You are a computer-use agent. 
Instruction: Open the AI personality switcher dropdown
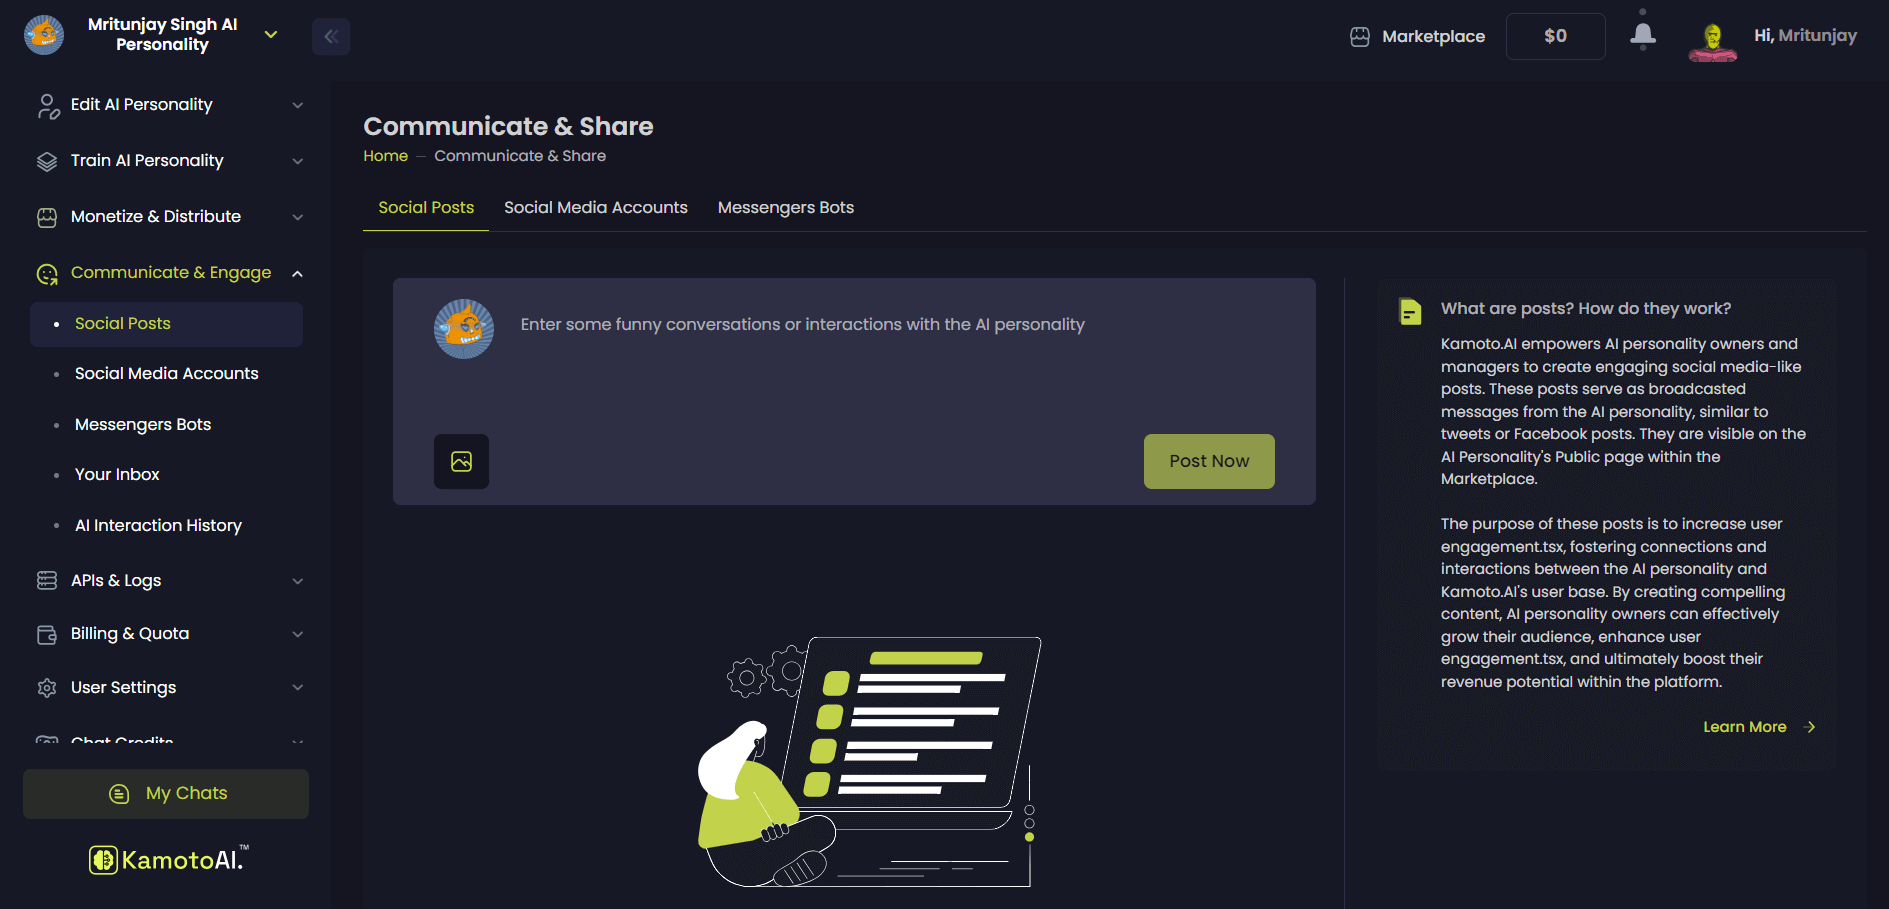point(271,35)
